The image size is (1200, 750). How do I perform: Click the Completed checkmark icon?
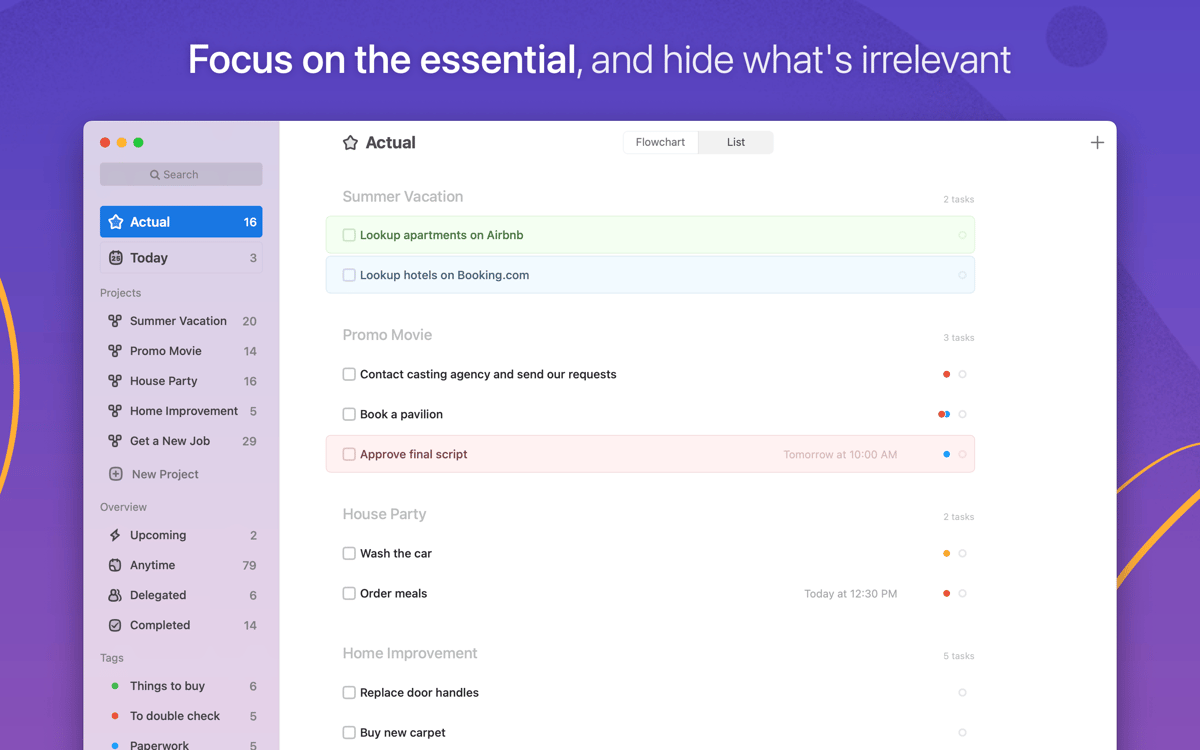[115, 625]
